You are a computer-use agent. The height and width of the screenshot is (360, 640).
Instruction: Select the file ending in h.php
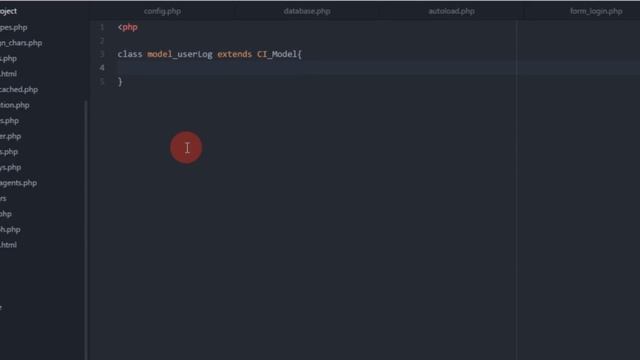click(10, 229)
